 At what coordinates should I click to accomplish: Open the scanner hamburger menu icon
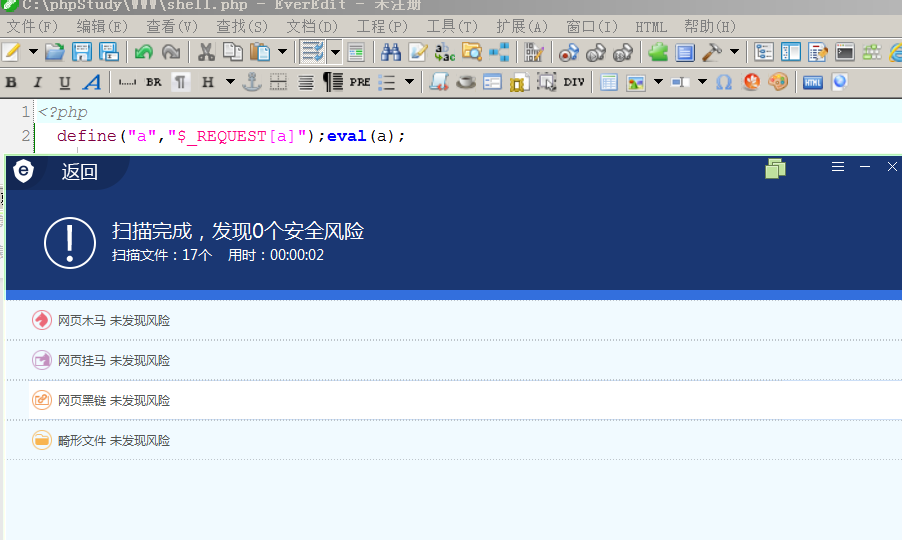point(838,167)
